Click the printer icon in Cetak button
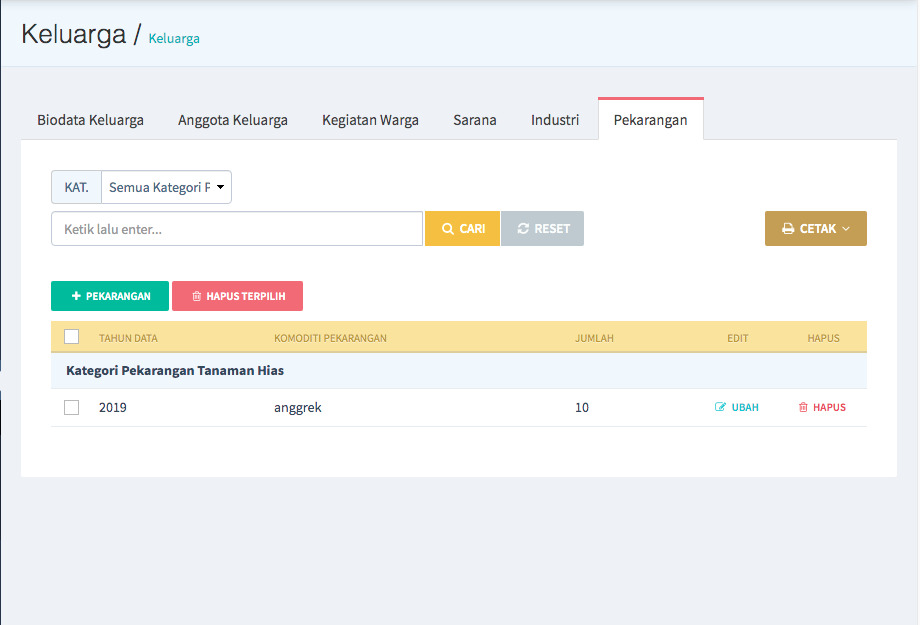Screen dimensions: 920x625 pyautogui.click(x=788, y=229)
